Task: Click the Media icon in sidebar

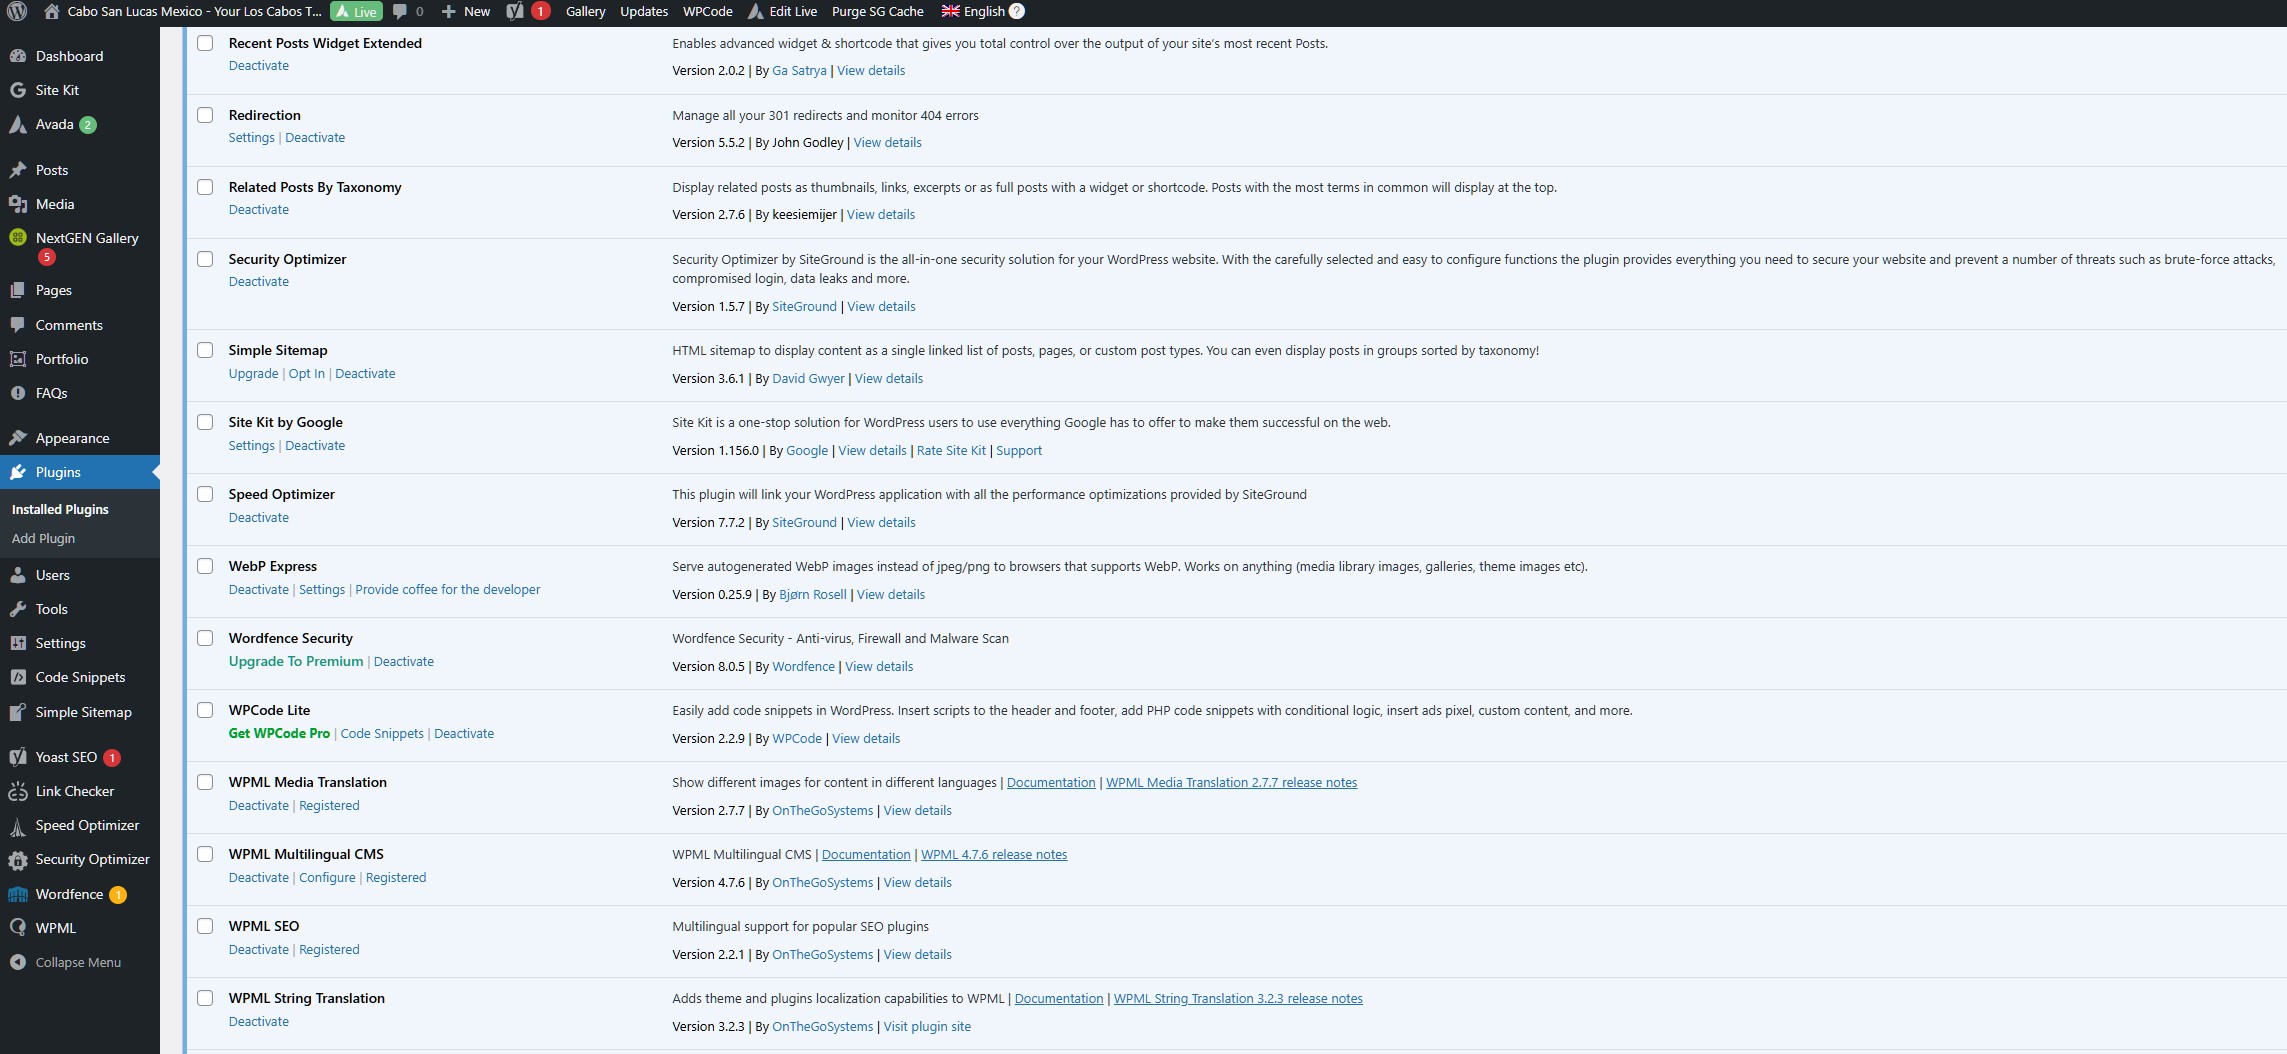Action: tap(18, 204)
